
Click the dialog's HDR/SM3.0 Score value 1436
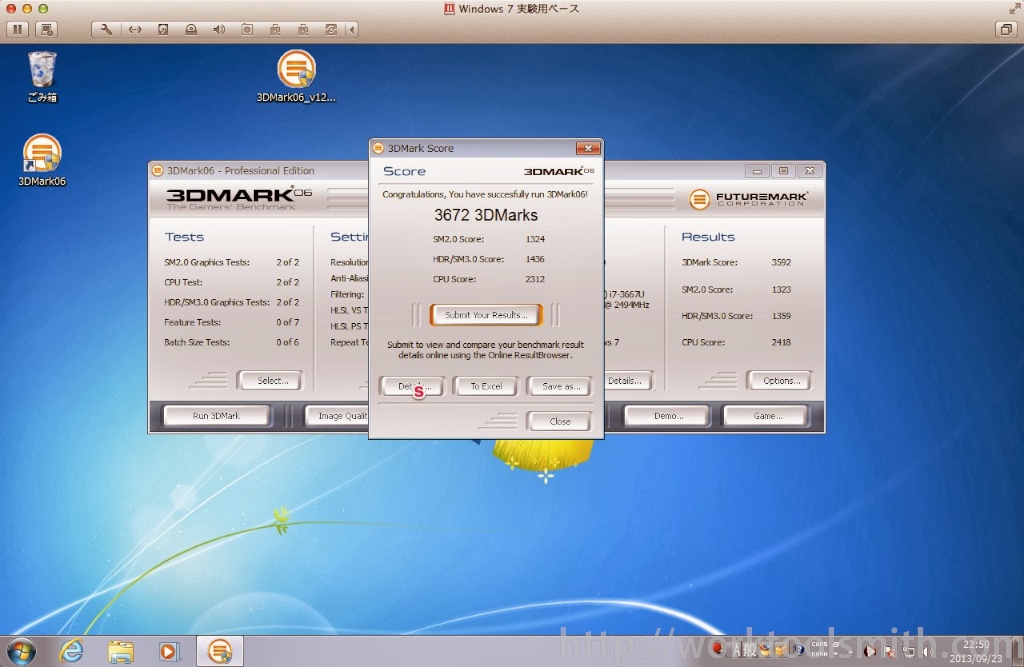pos(535,259)
